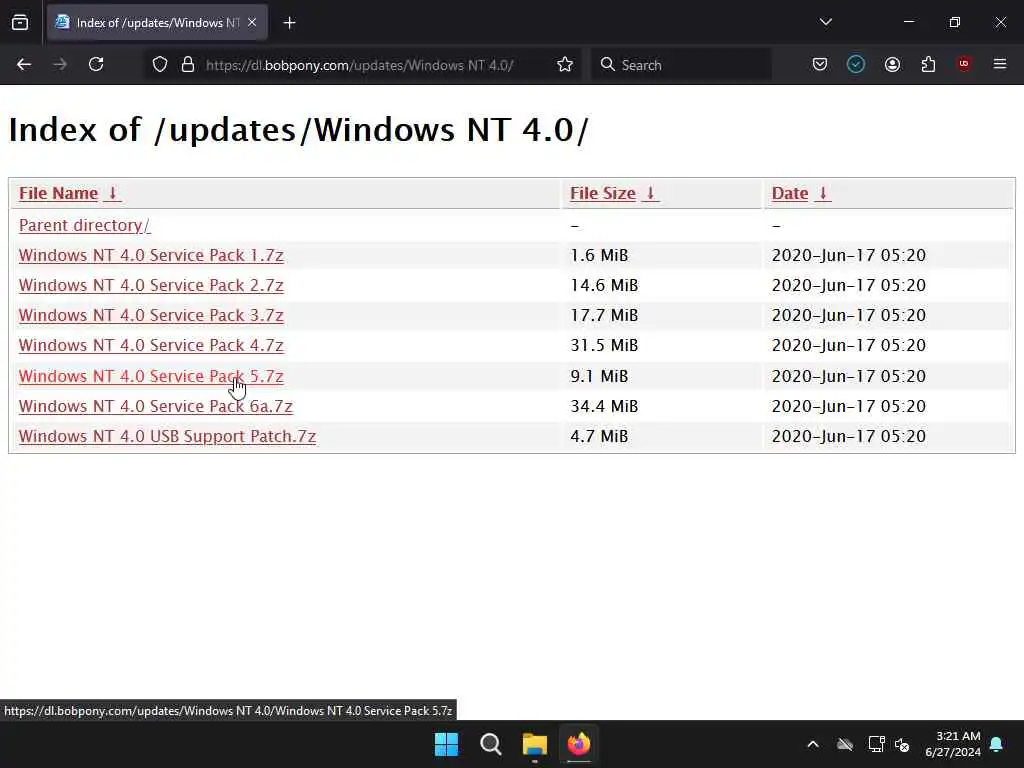This screenshot has height=768, width=1024.
Task: Open muted volume tray icon
Action: click(903, 744)
